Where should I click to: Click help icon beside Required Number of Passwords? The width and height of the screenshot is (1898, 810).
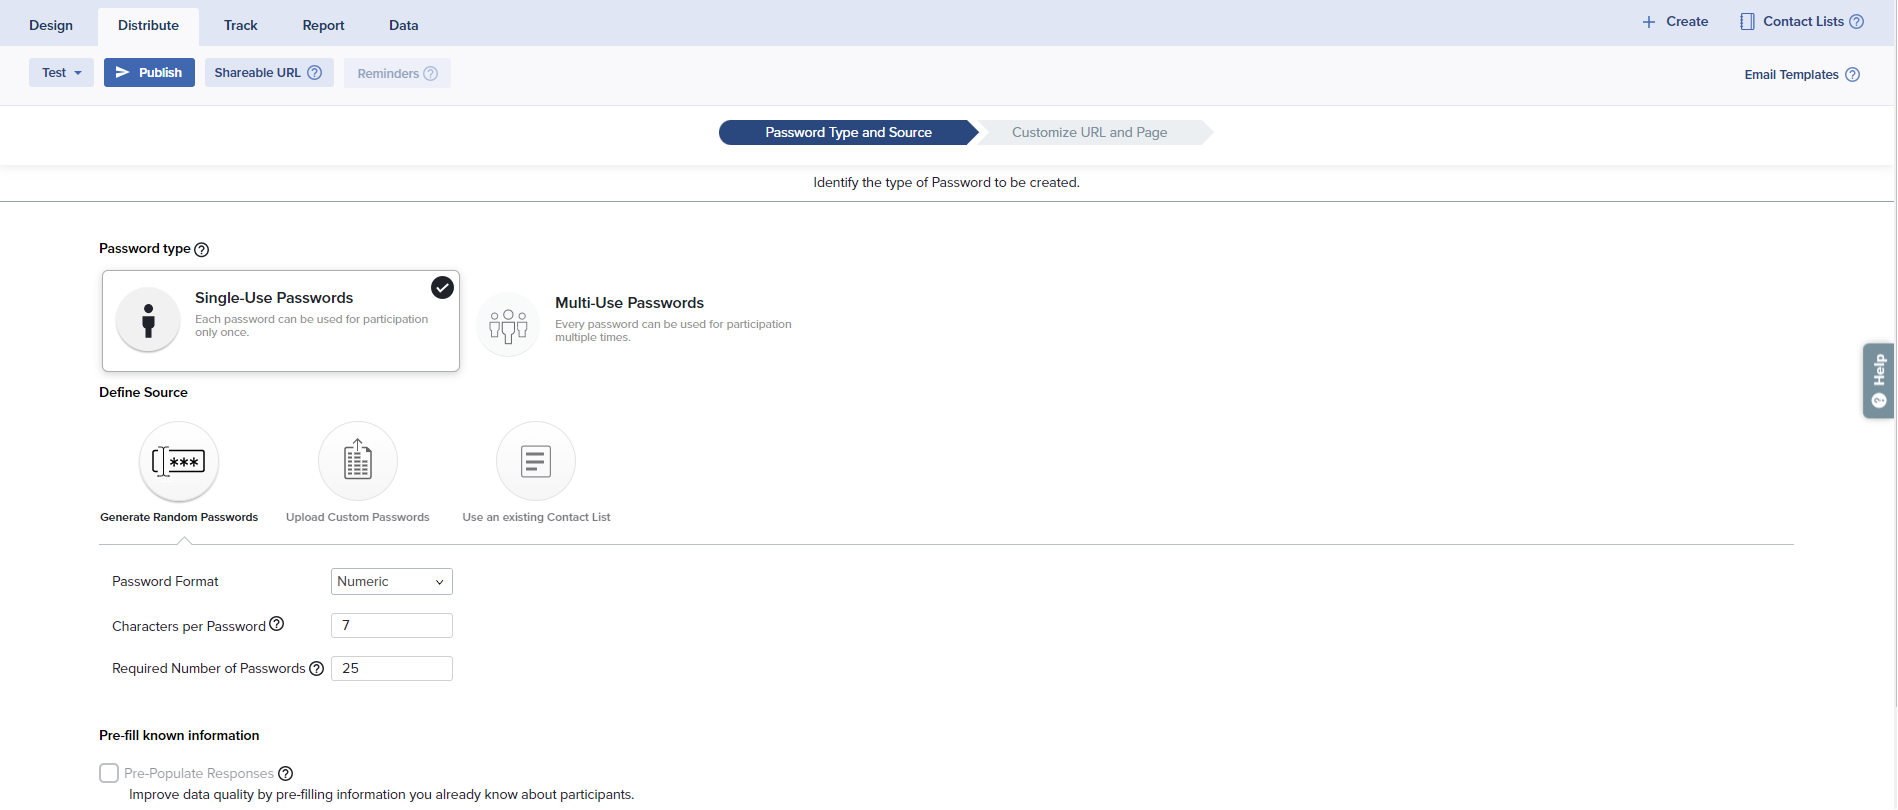(x=316, y=669)
